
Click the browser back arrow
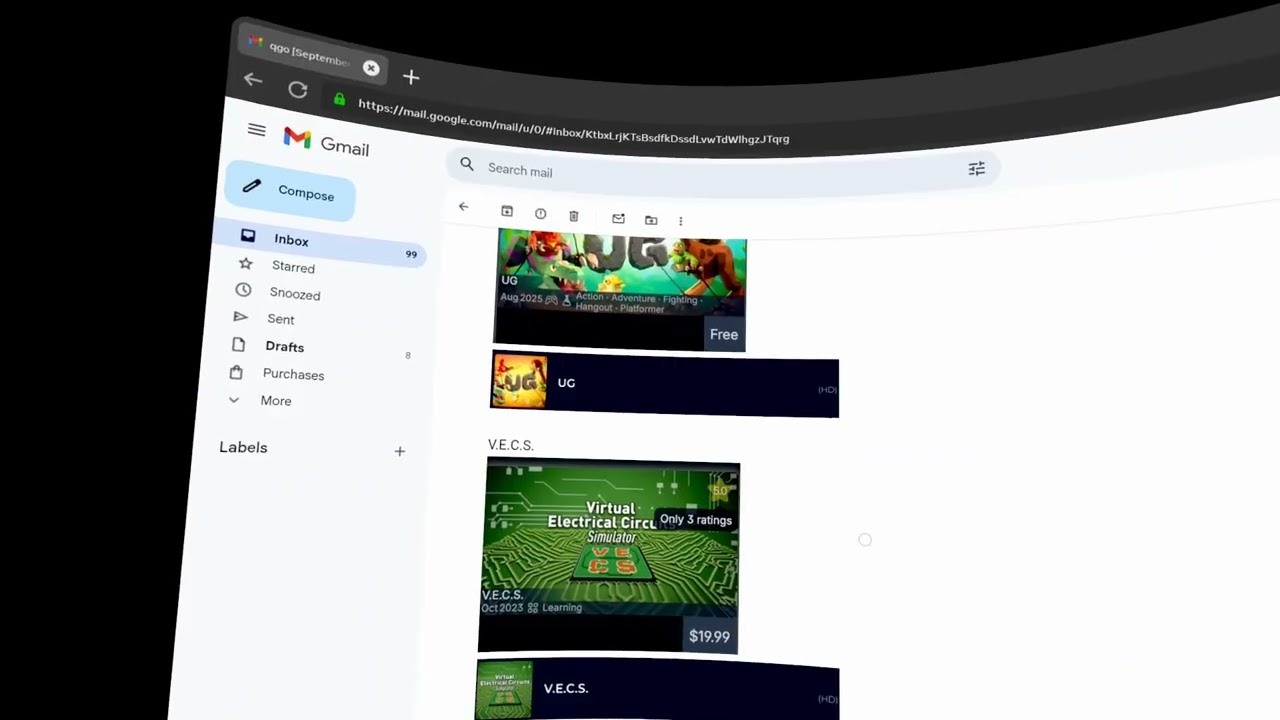tap(252, 80)
